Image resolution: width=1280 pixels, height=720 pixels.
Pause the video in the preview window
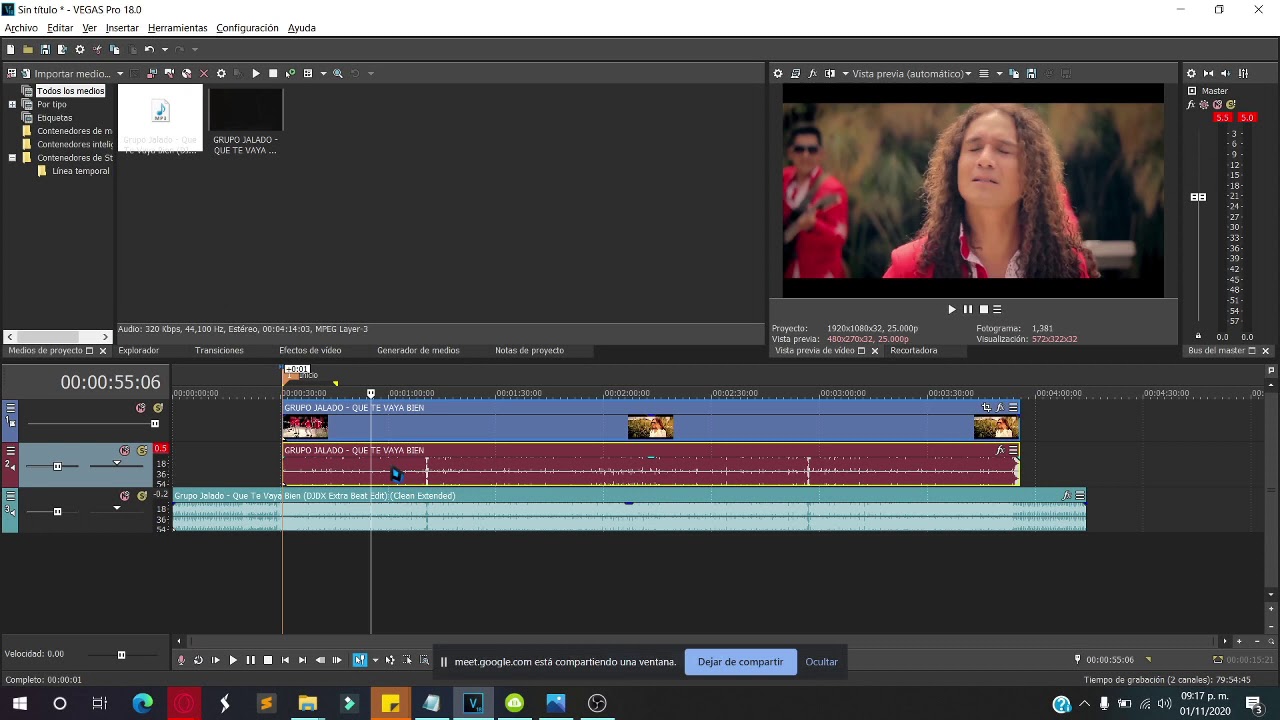point(967,309)
